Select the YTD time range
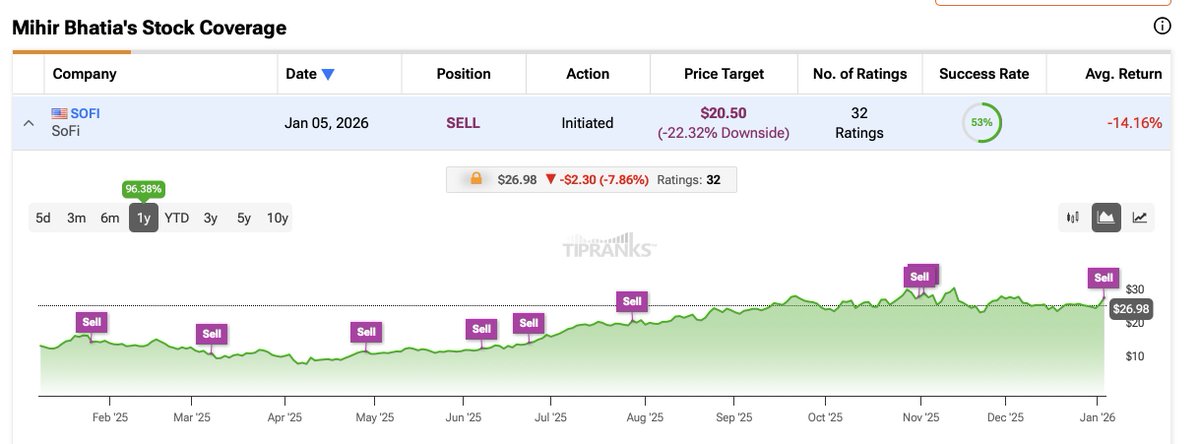Screen dimensions: 1200x444 pyautogui.click(x=177, y=218)
